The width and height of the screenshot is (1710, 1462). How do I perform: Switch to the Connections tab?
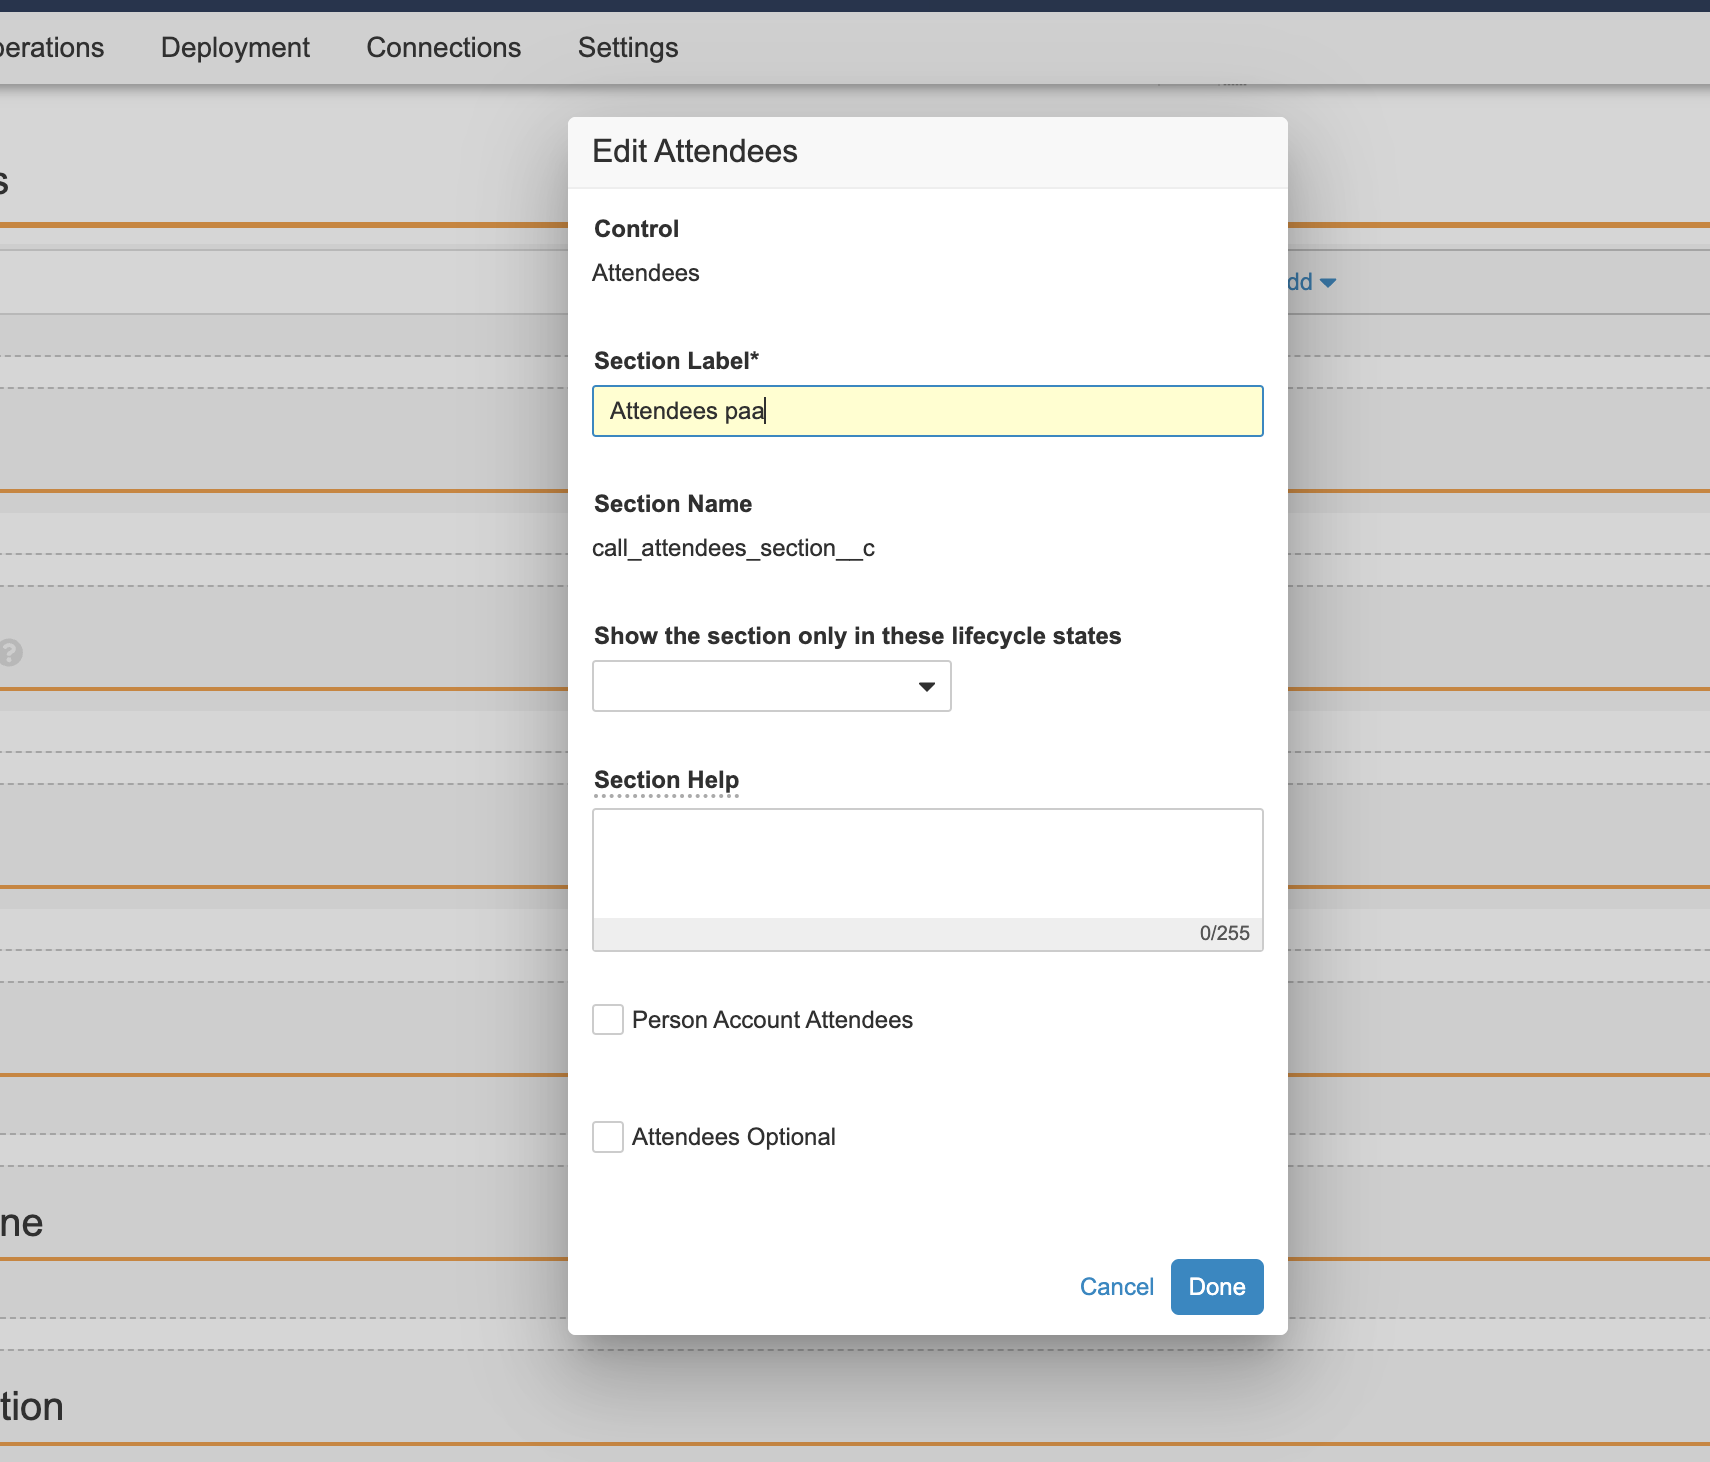[x=443, y=48]
